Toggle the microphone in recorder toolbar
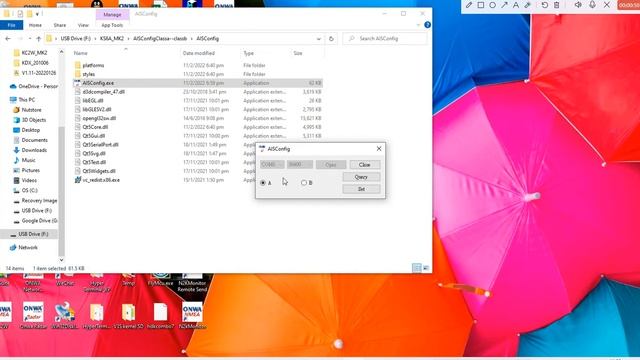The height and width of the screenshot is (360, 640). pos(592,5)
